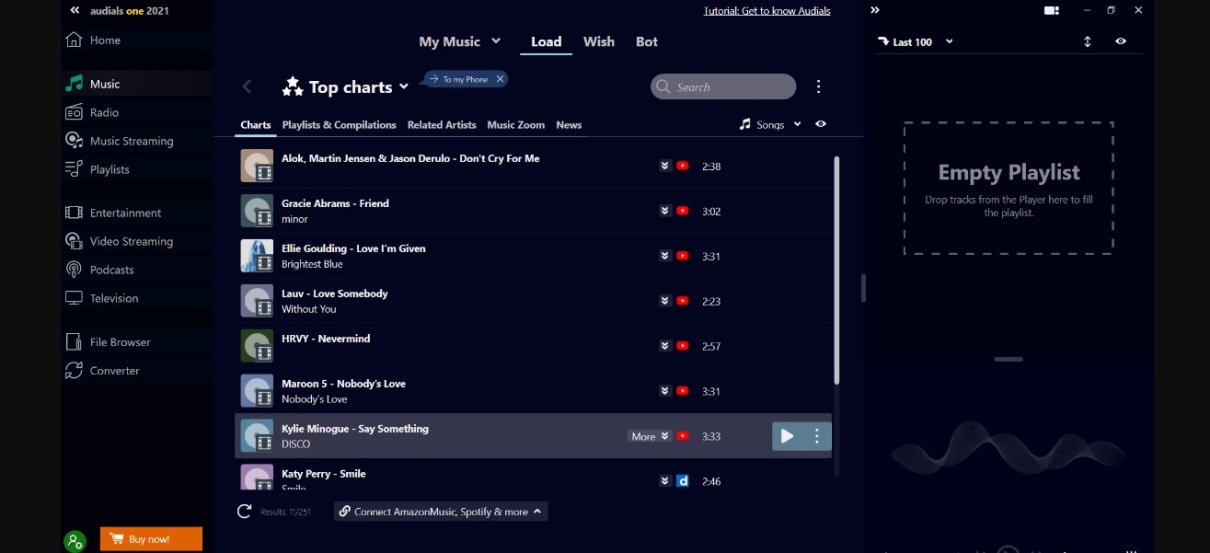Click YouTube icon for Say Something
Screen dimensions: 1210x553
(682, 436)
